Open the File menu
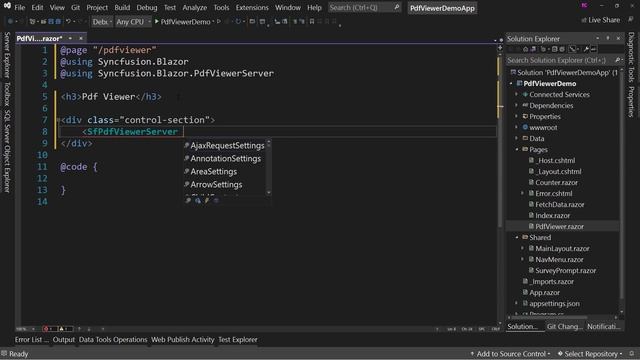640x360 pixels. point(20,7)
